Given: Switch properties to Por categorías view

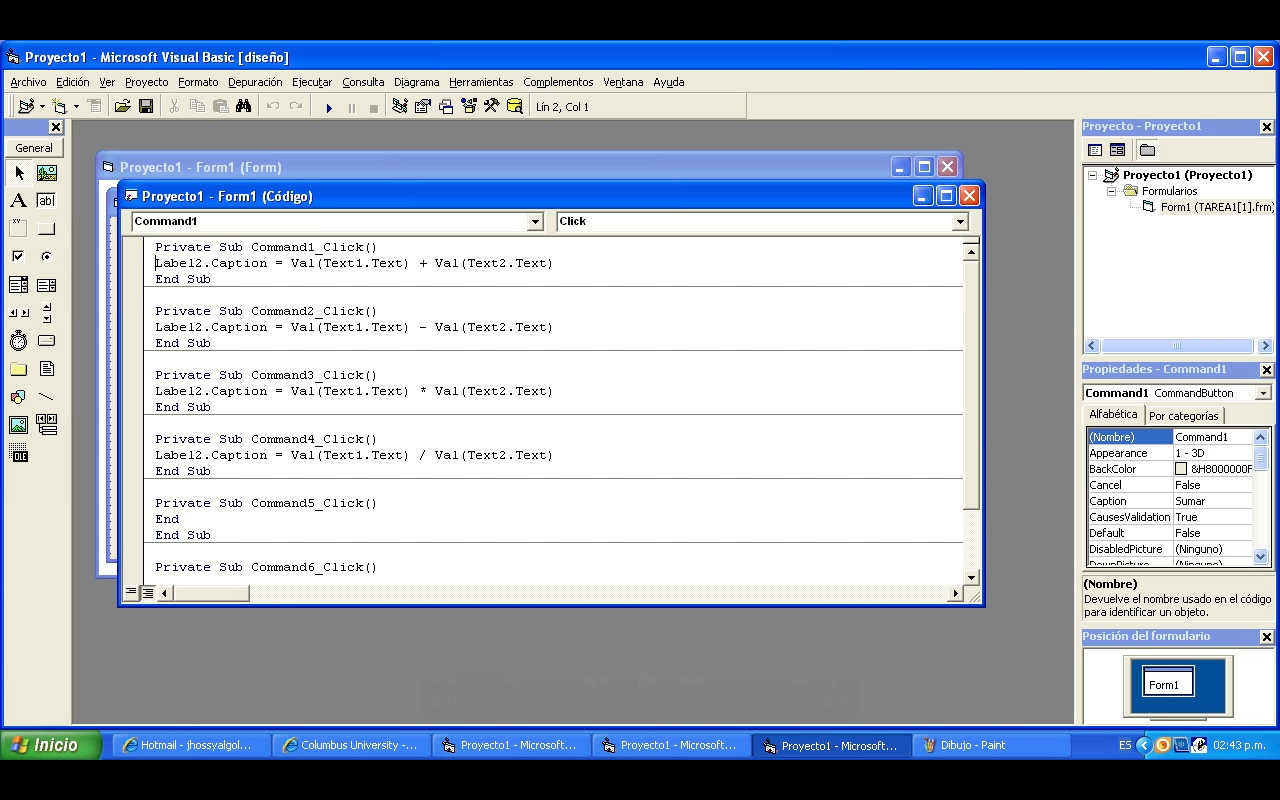Looking at the screenshot, I should (1184, 414).
